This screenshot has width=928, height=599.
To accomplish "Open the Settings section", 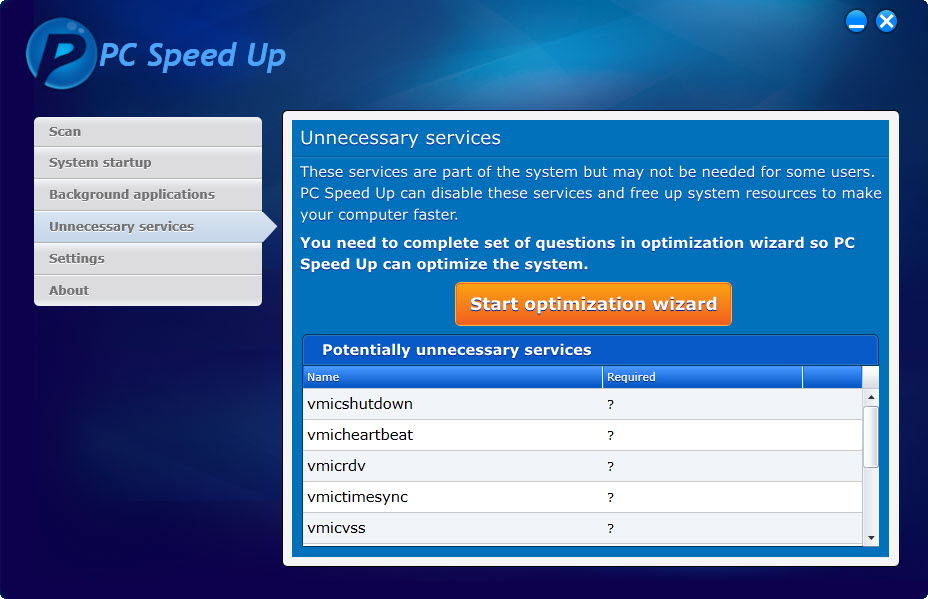I will [x=148, y=259].
